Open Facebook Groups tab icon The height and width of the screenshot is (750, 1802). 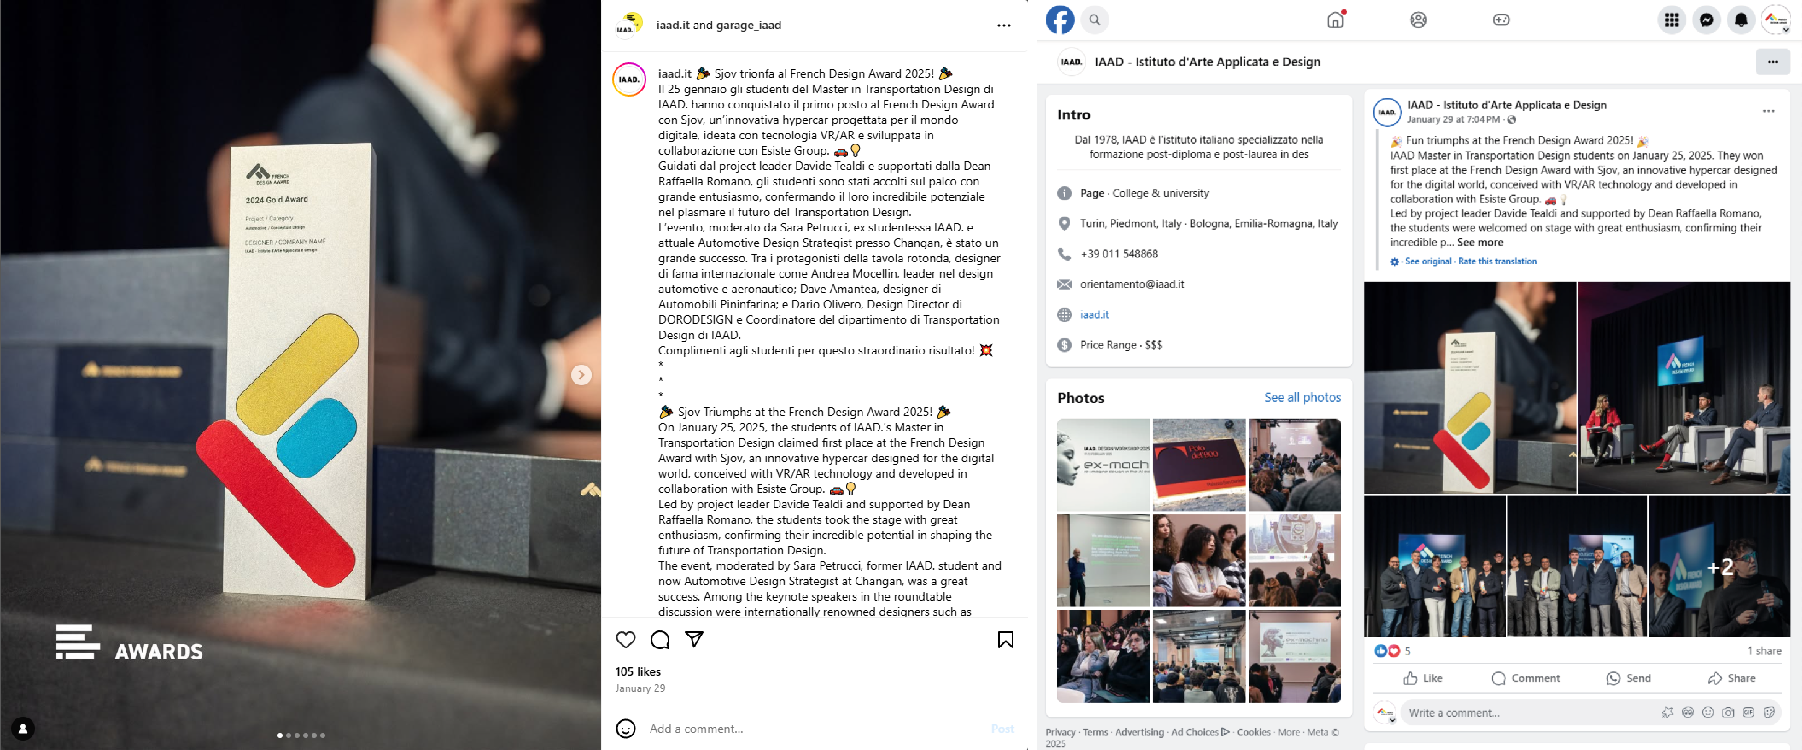tap(1418, 19)
